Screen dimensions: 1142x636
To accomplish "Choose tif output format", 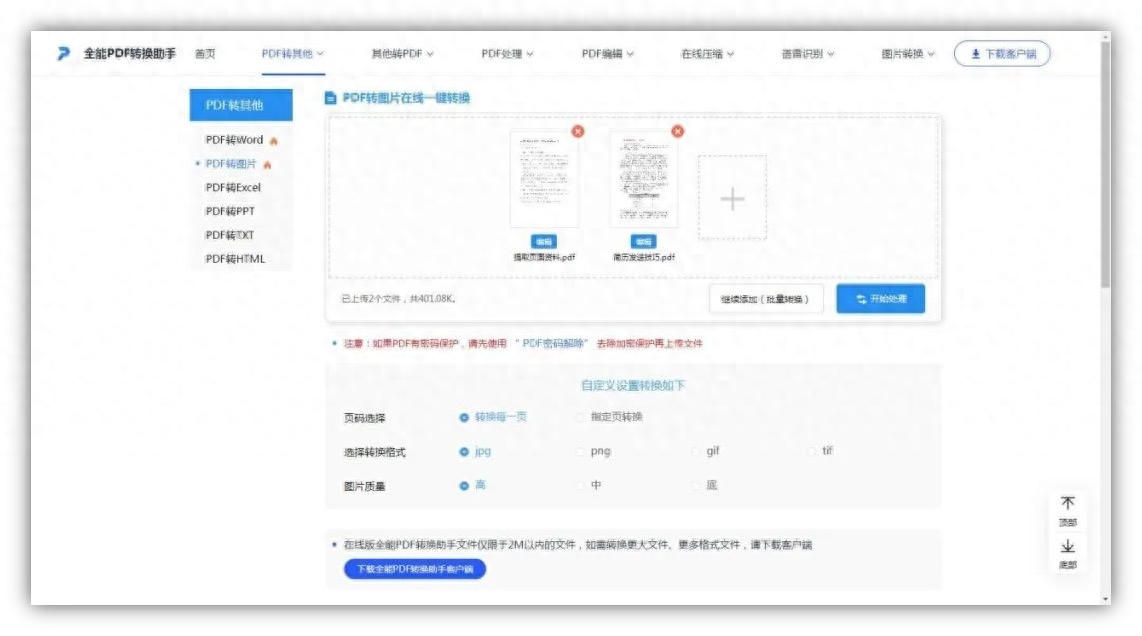I will (812, 452).
